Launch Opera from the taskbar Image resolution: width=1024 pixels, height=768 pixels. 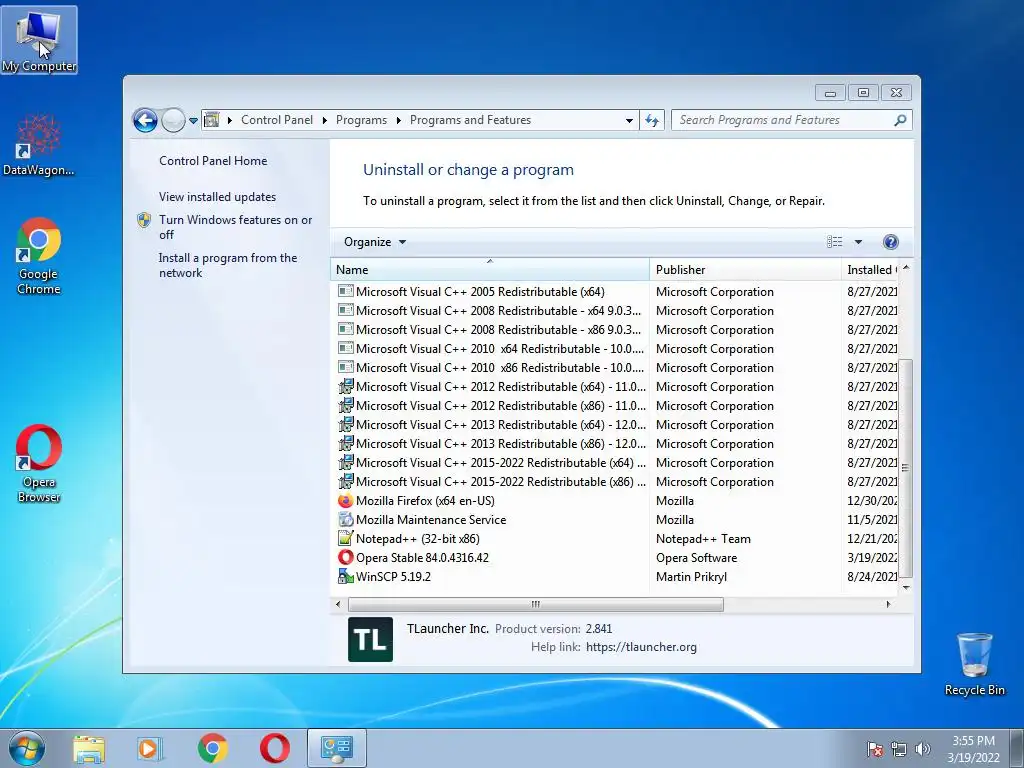click(x=274, y=748)
